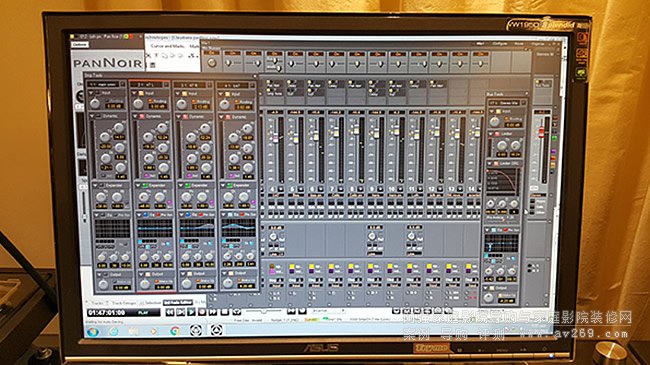Switch to the Track Groups tab
Image resolution: width=650 pixels, height=365 pixels.
tap(124, 303)
